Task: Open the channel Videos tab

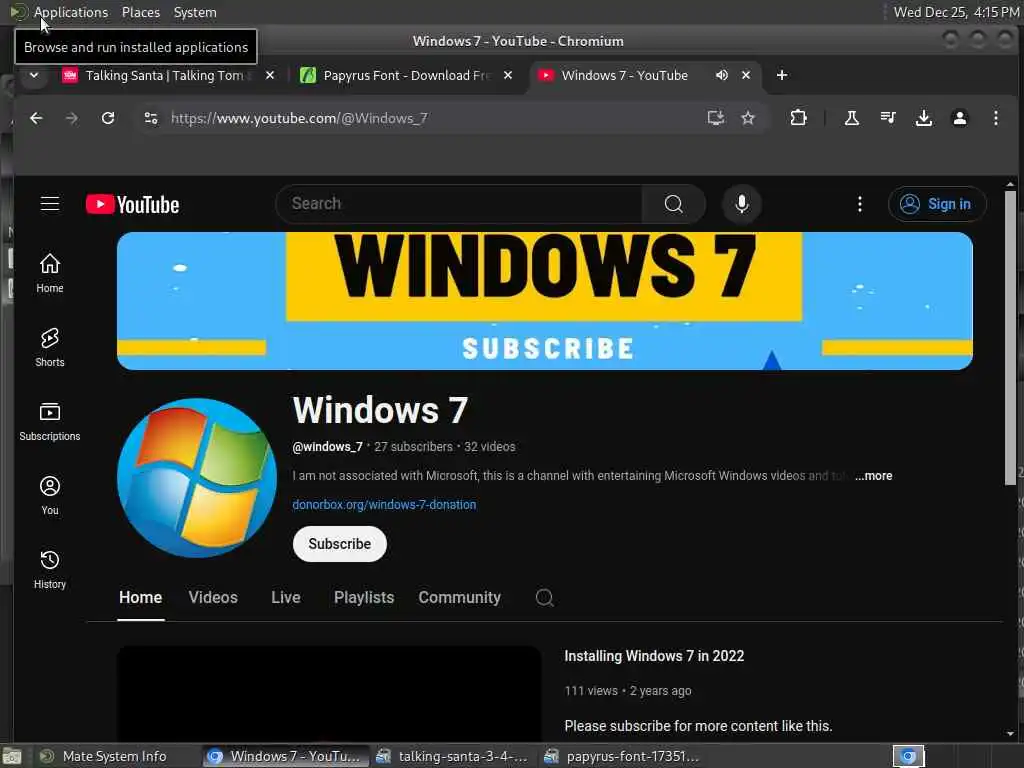Action: (x=213, y=598)
